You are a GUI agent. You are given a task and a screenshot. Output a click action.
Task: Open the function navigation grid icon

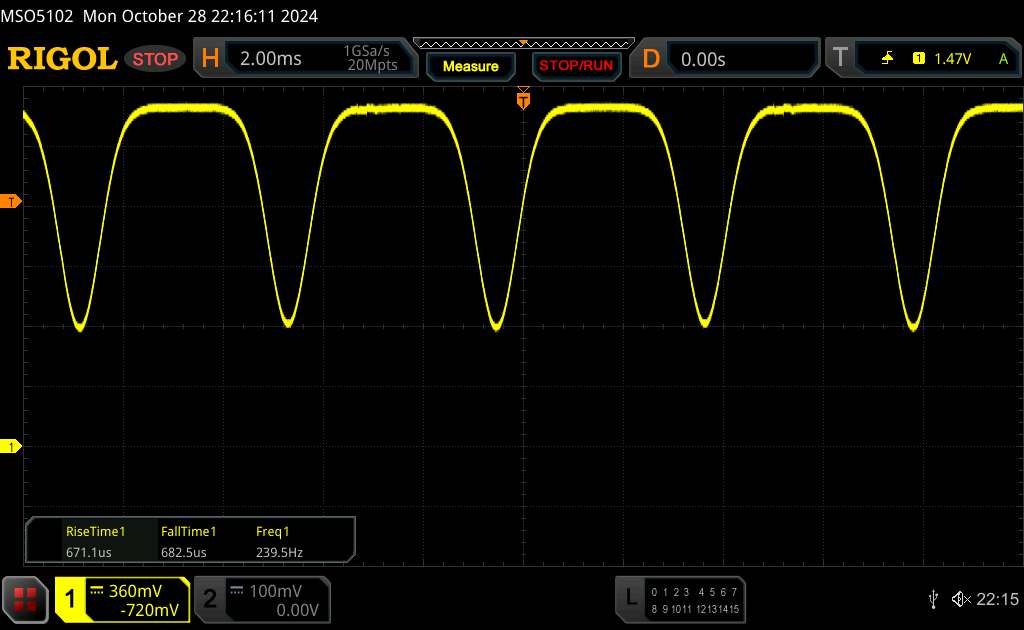pyautogui.click(x=25, y=600)
